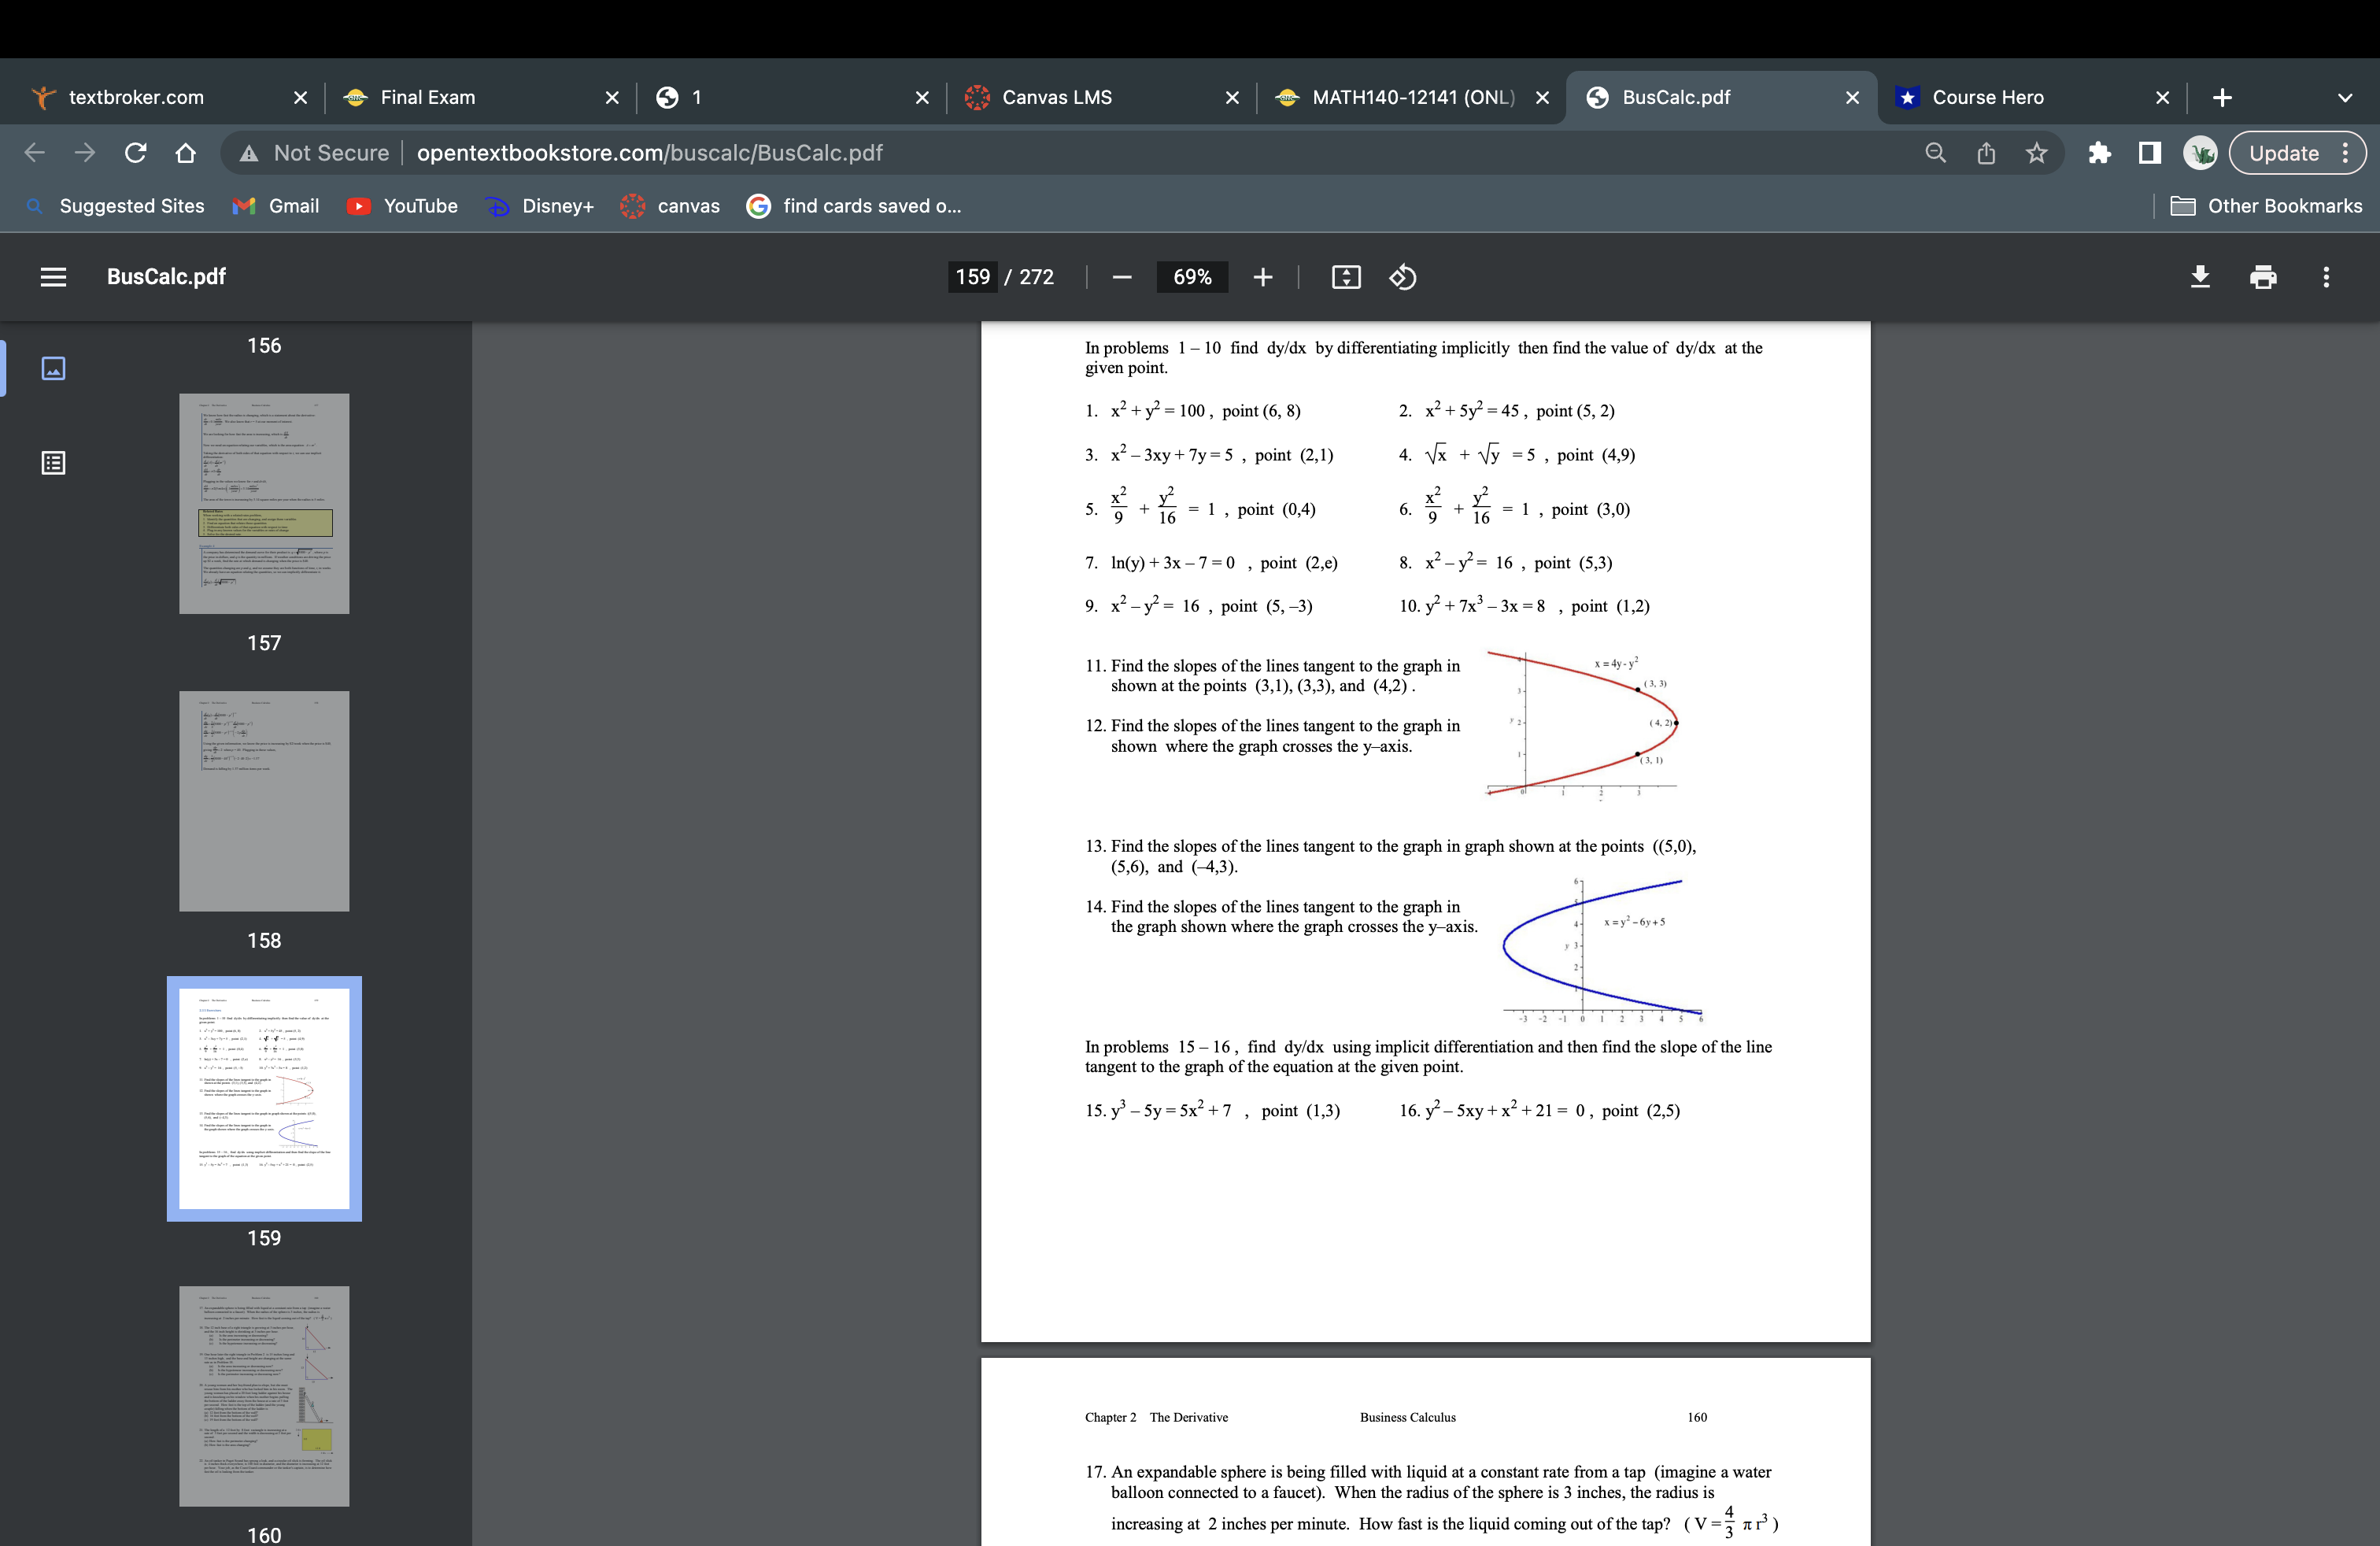Open the document outline panel
This screenshot has height=1546, width=2380.
(51, 462)
